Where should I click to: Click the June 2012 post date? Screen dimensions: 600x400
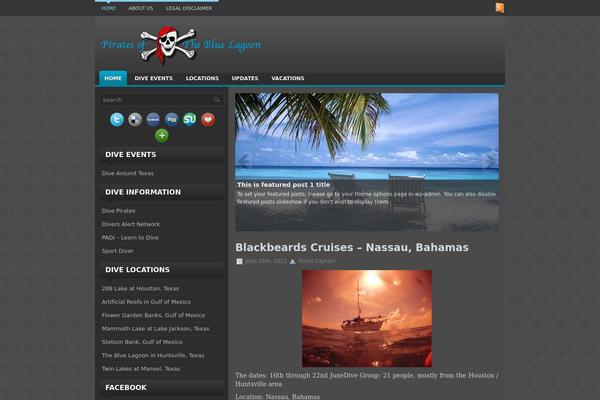point(266,261)
